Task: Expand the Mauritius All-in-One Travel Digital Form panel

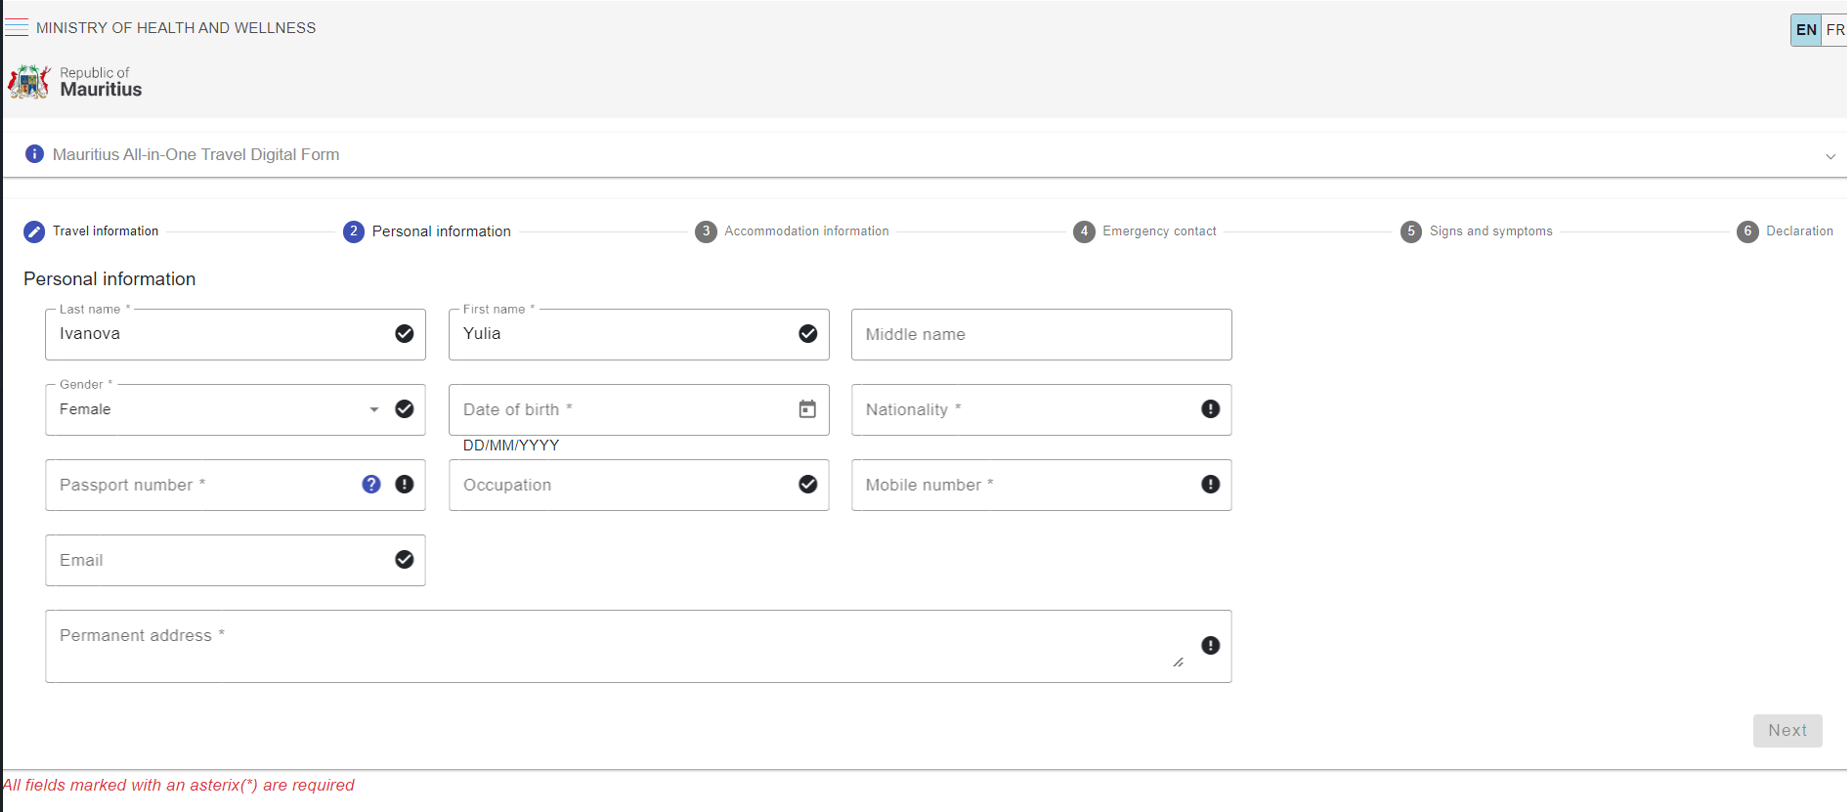Action: pos(1830,156)
